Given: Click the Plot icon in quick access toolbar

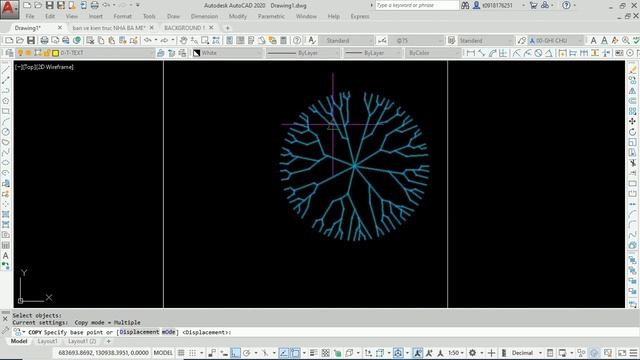Looking at the screenshot, I should (95, 5).
